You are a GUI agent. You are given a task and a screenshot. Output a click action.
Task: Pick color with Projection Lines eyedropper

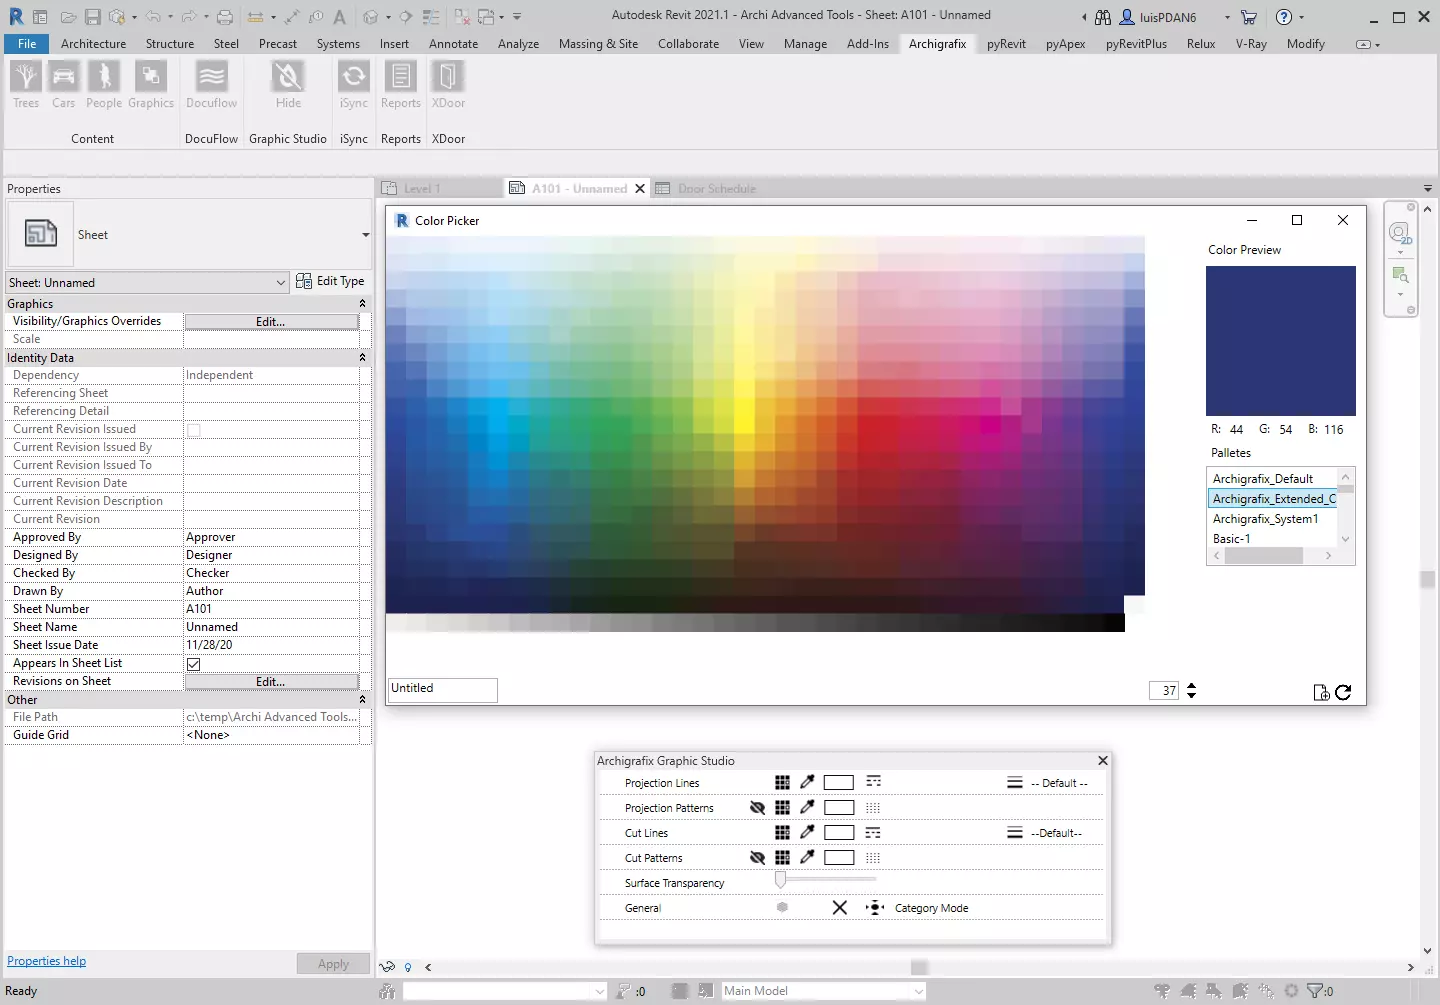pyautogui.click(x=807, y=782)
